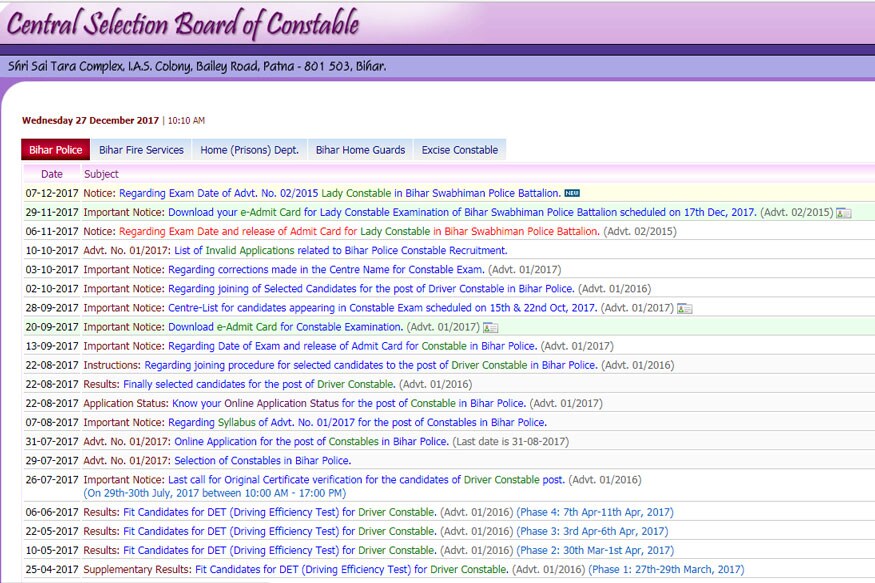
Task: Go to the Bihar Home Guards tab
Action: coord(360,150)
